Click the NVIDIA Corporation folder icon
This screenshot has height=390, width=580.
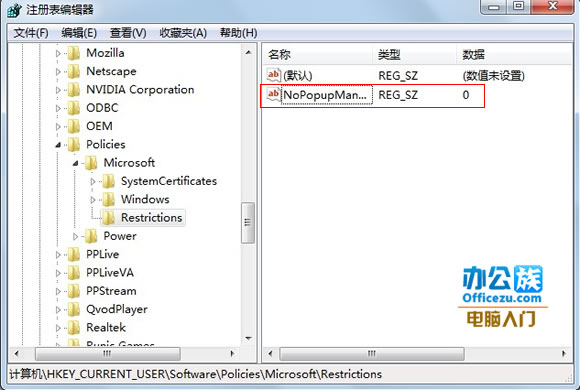(74, 90)
